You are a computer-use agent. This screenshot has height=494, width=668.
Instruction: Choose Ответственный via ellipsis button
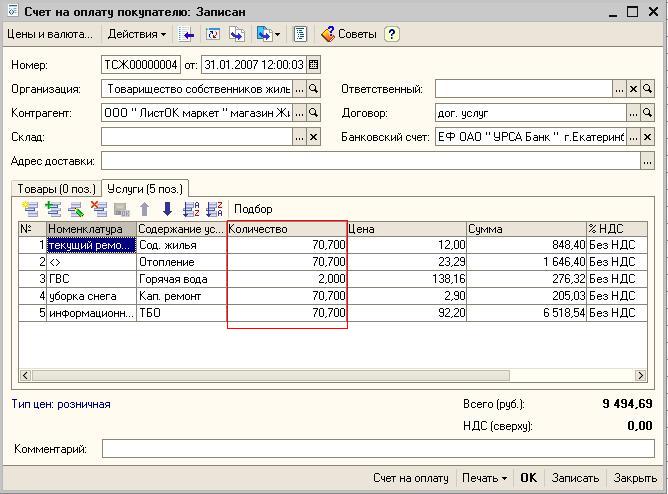[x=619, y=89]
